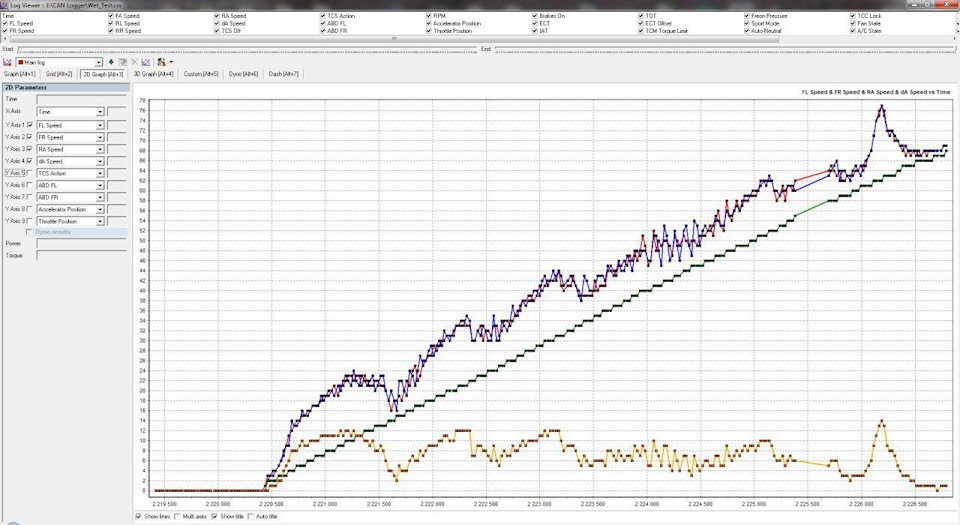This screenshot has width=960, height=525.
Task: Toggle the FL Speed channel checkbox
Action: (6, 23)
